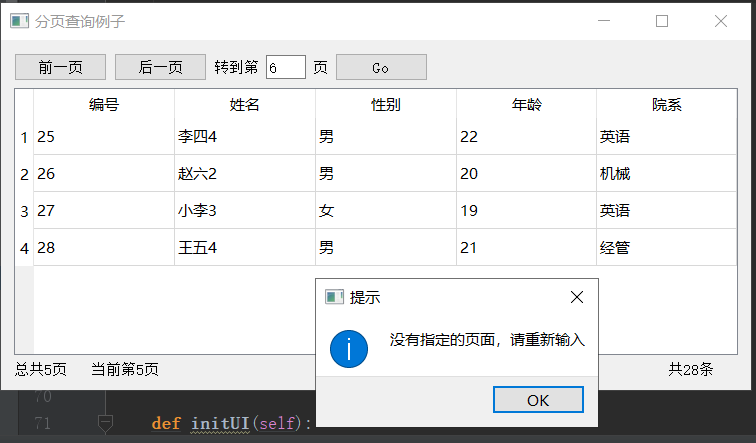
Task: Click the 前一页 previous page button
Action: coord(60,67)
